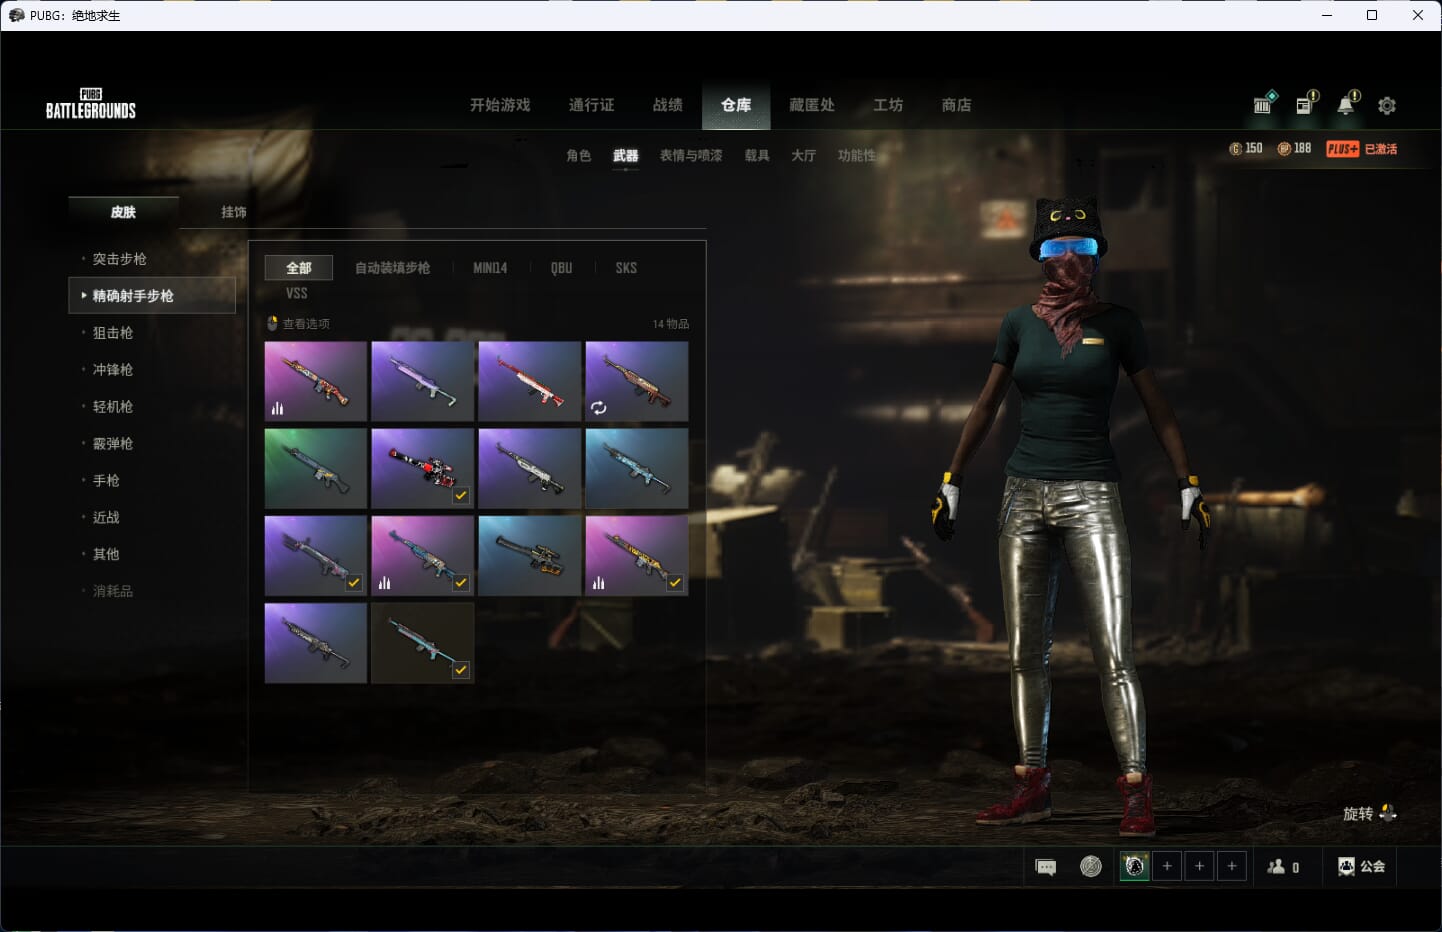This screenshot has height=932, width=1442.
Task: Switch to the 功能性 sub-tab
Action: coord(857,156)
